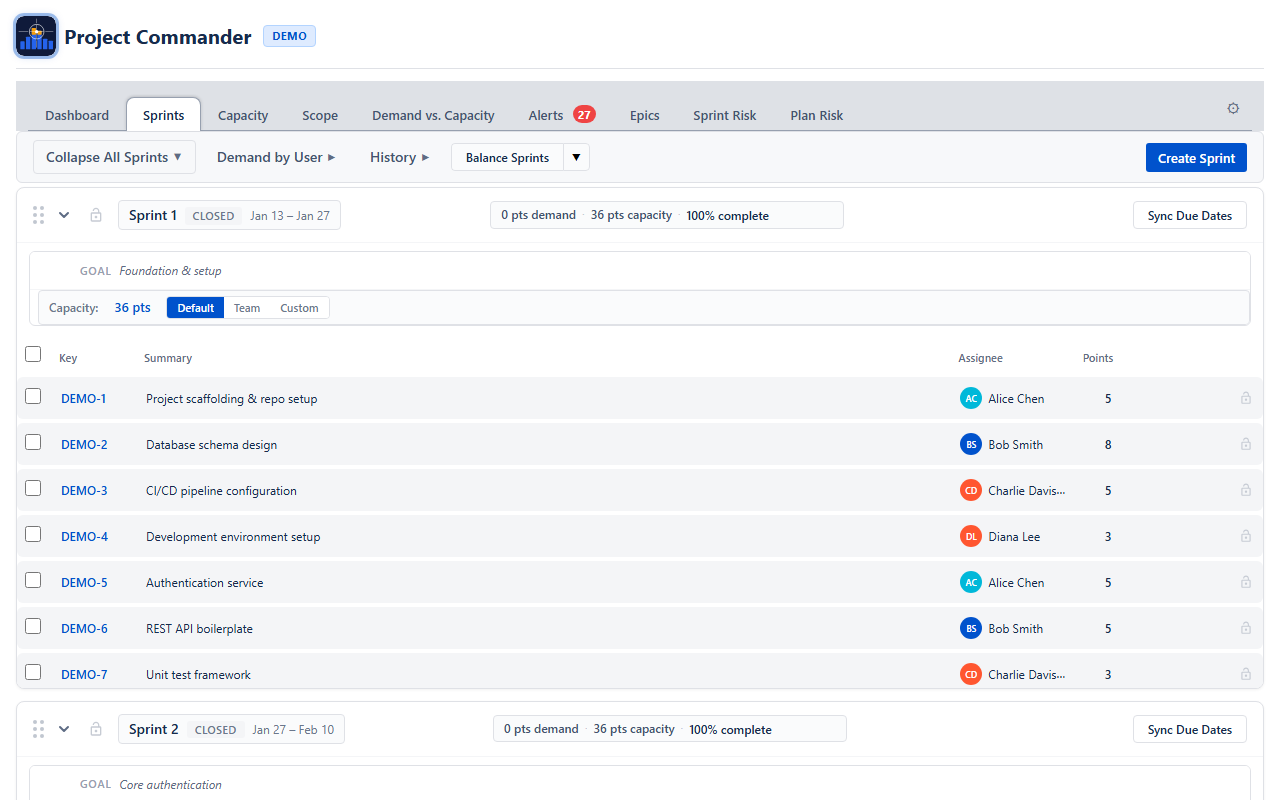Collapse Sprint 1 using its chevron
The height and width of the screenshot is (800, 1280).
(x=64, y=214)
